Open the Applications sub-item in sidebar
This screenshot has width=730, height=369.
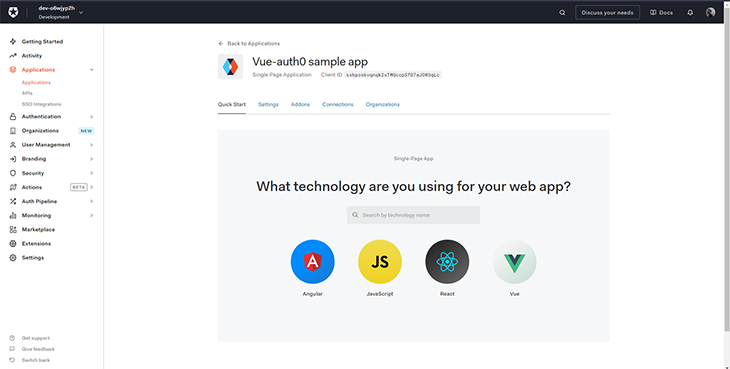point(36,82)
